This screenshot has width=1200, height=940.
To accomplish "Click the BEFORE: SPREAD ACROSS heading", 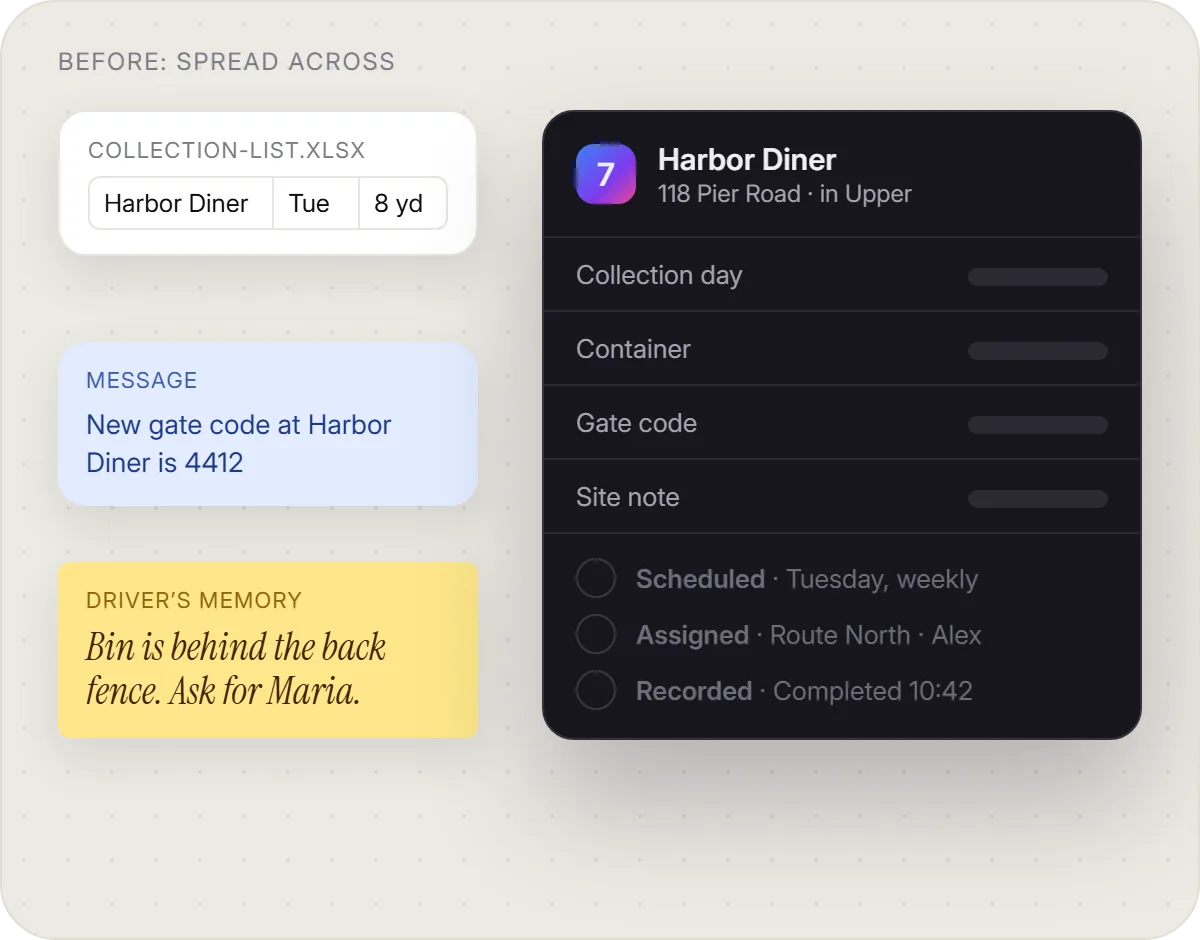I will (x=227, y=62).
